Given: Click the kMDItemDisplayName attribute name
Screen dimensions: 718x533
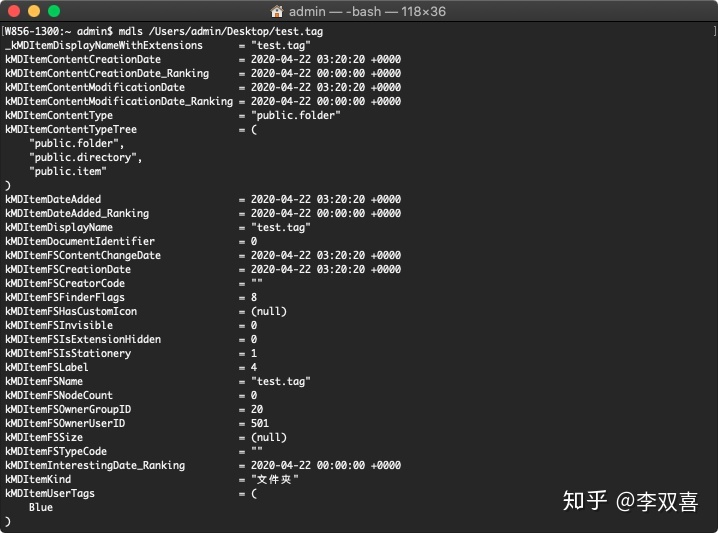Looking at the screenshot, I should (59, 228).
